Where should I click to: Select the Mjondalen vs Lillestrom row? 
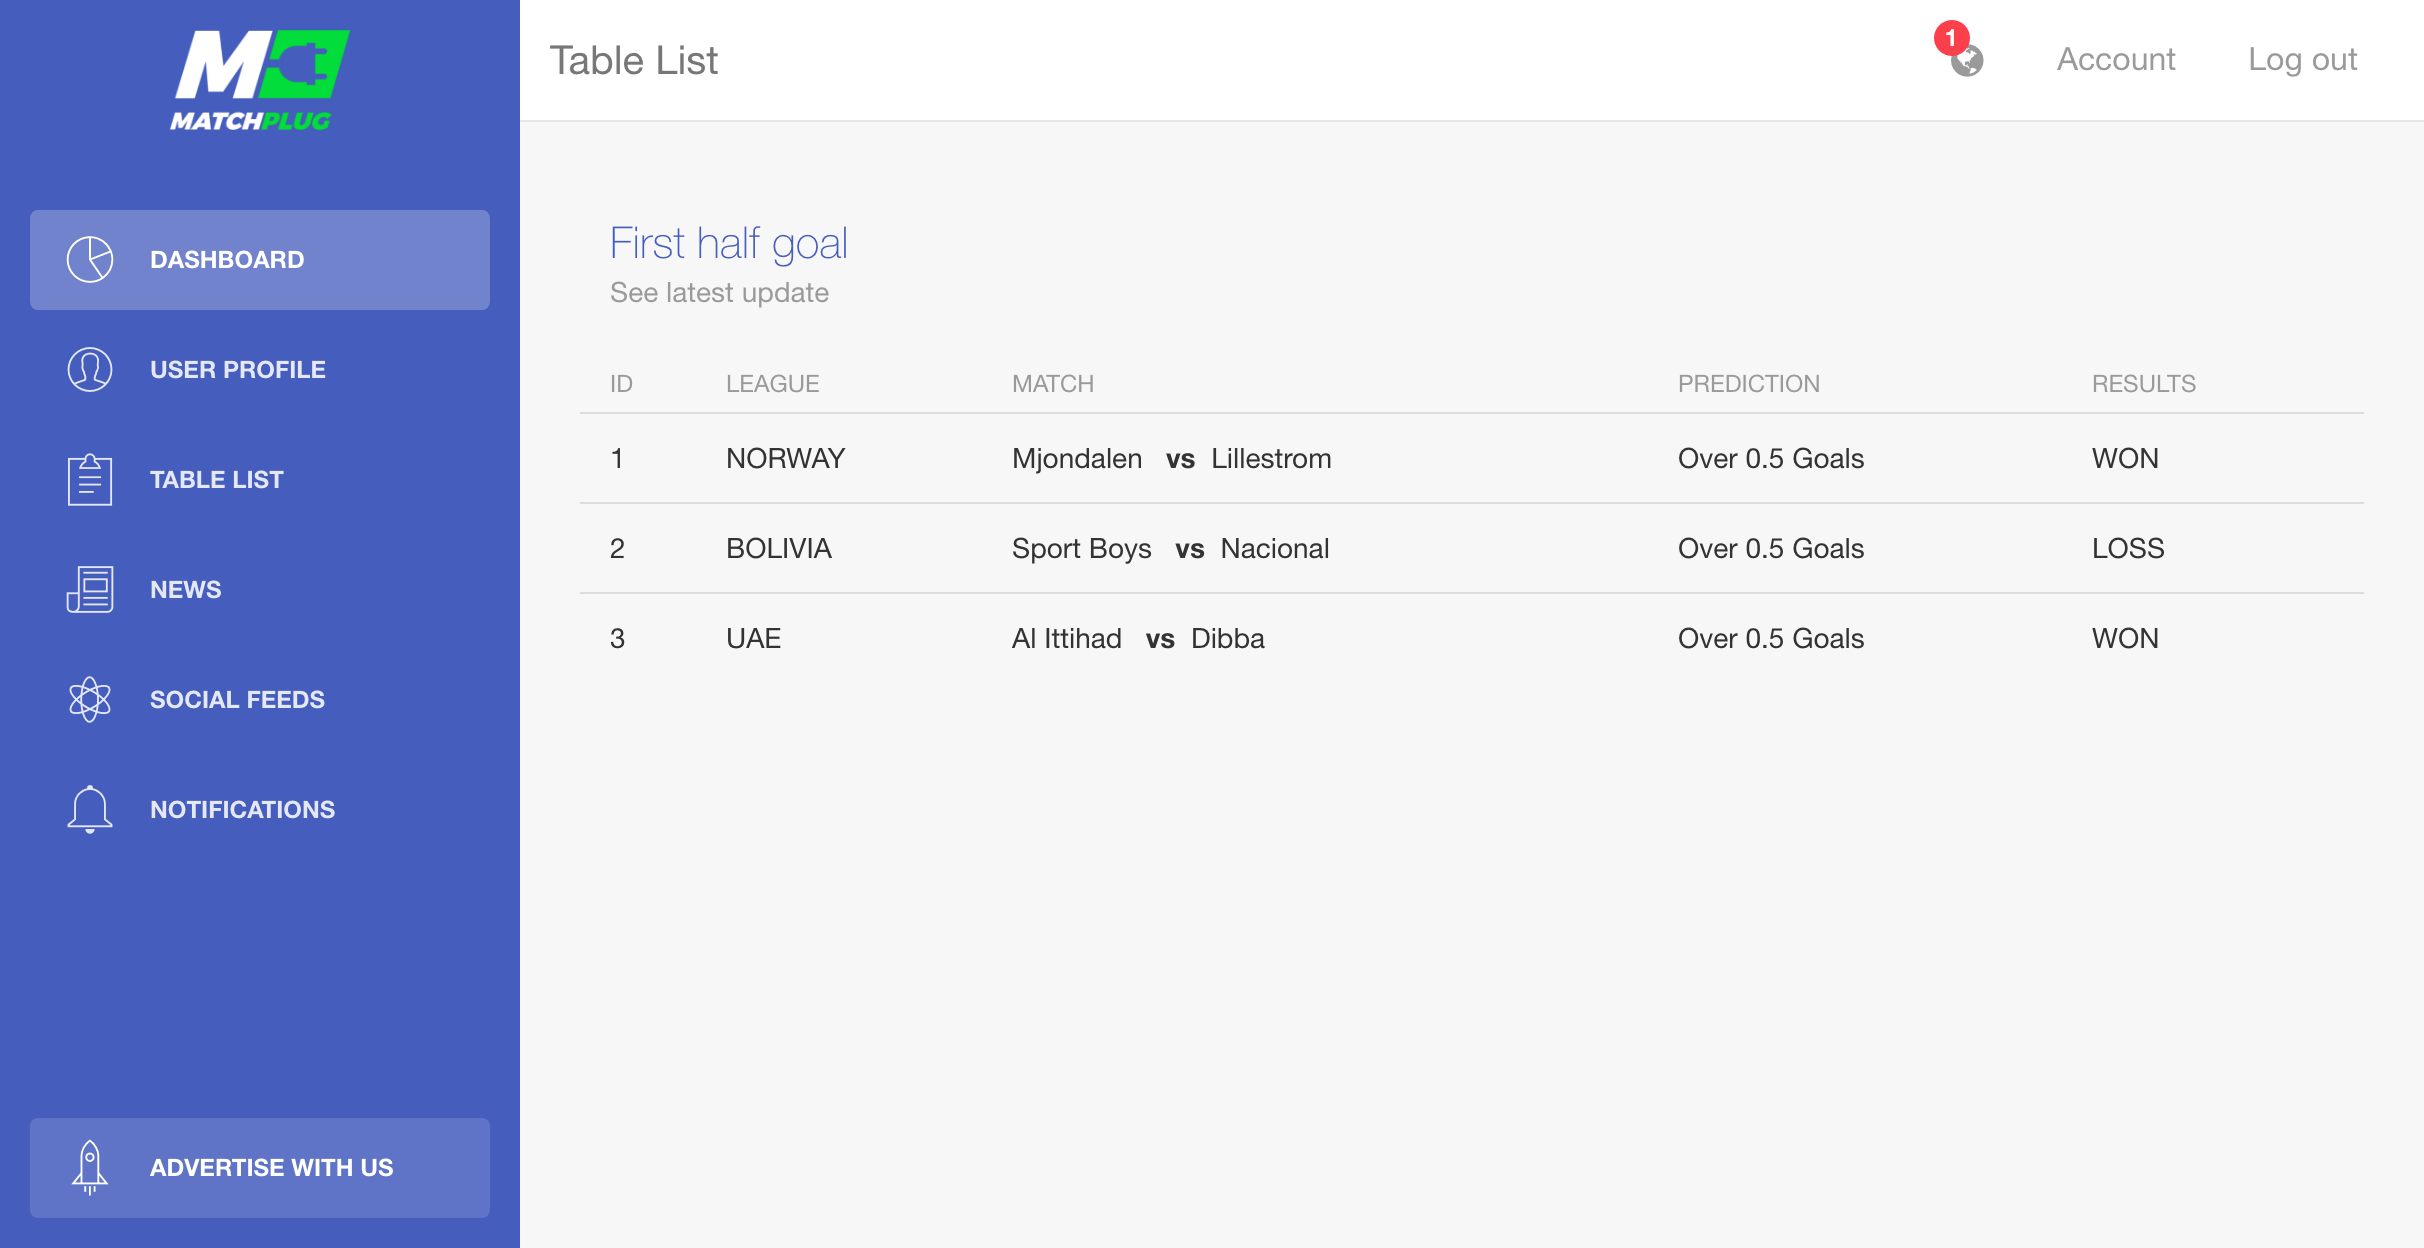click(x=1472, y=459)
